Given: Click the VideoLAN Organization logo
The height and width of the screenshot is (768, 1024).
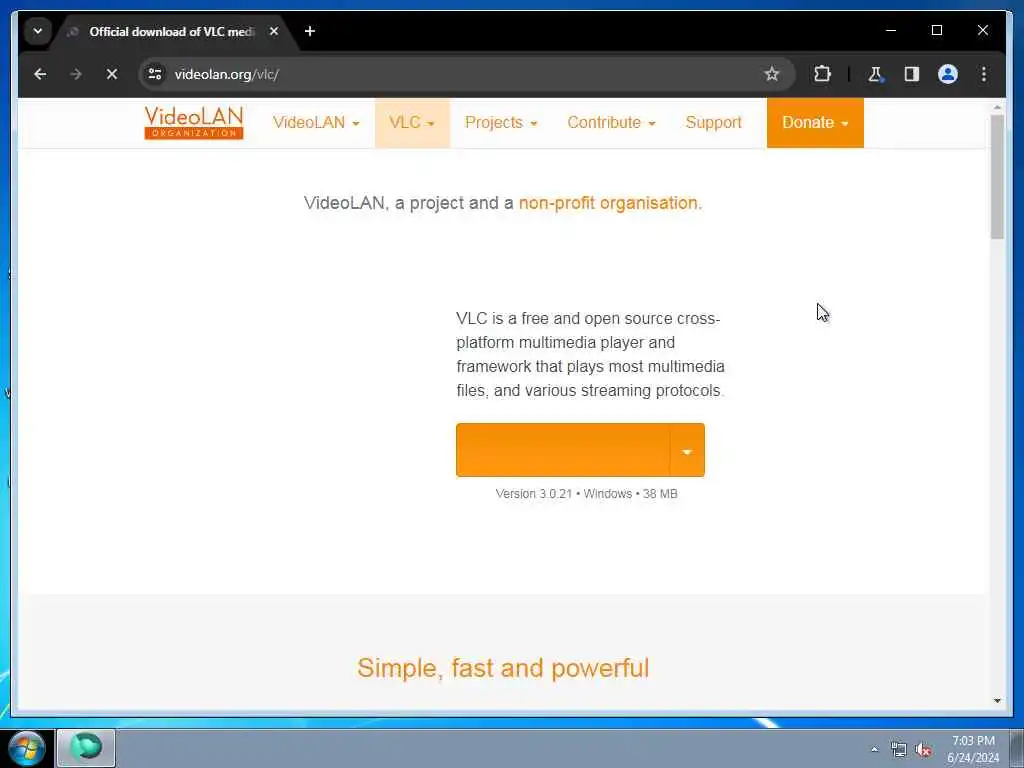Looking at the screenshot, I should point(194,122).
